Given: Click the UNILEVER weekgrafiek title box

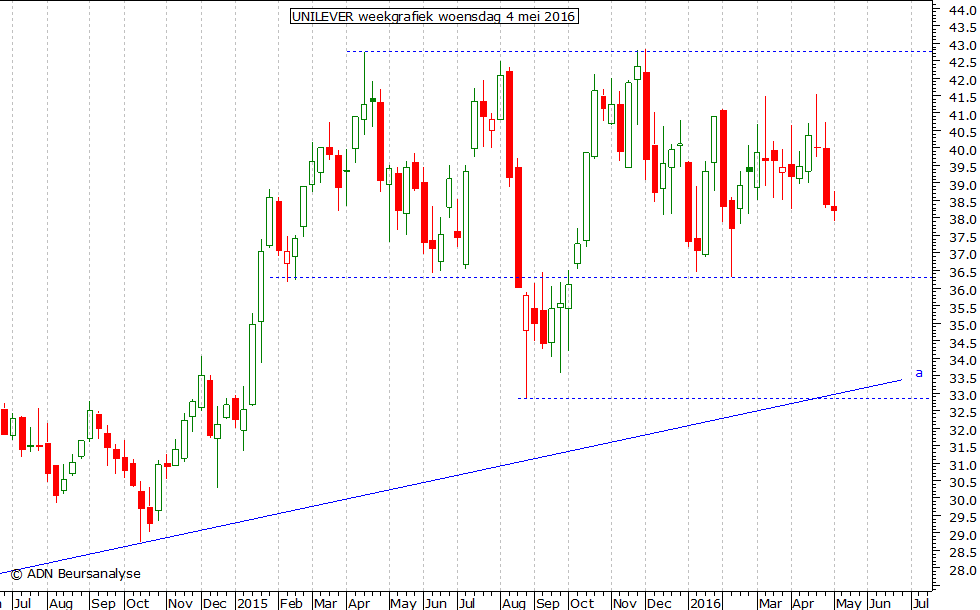Looking at the screenshot, I should (x=434, y=16).
